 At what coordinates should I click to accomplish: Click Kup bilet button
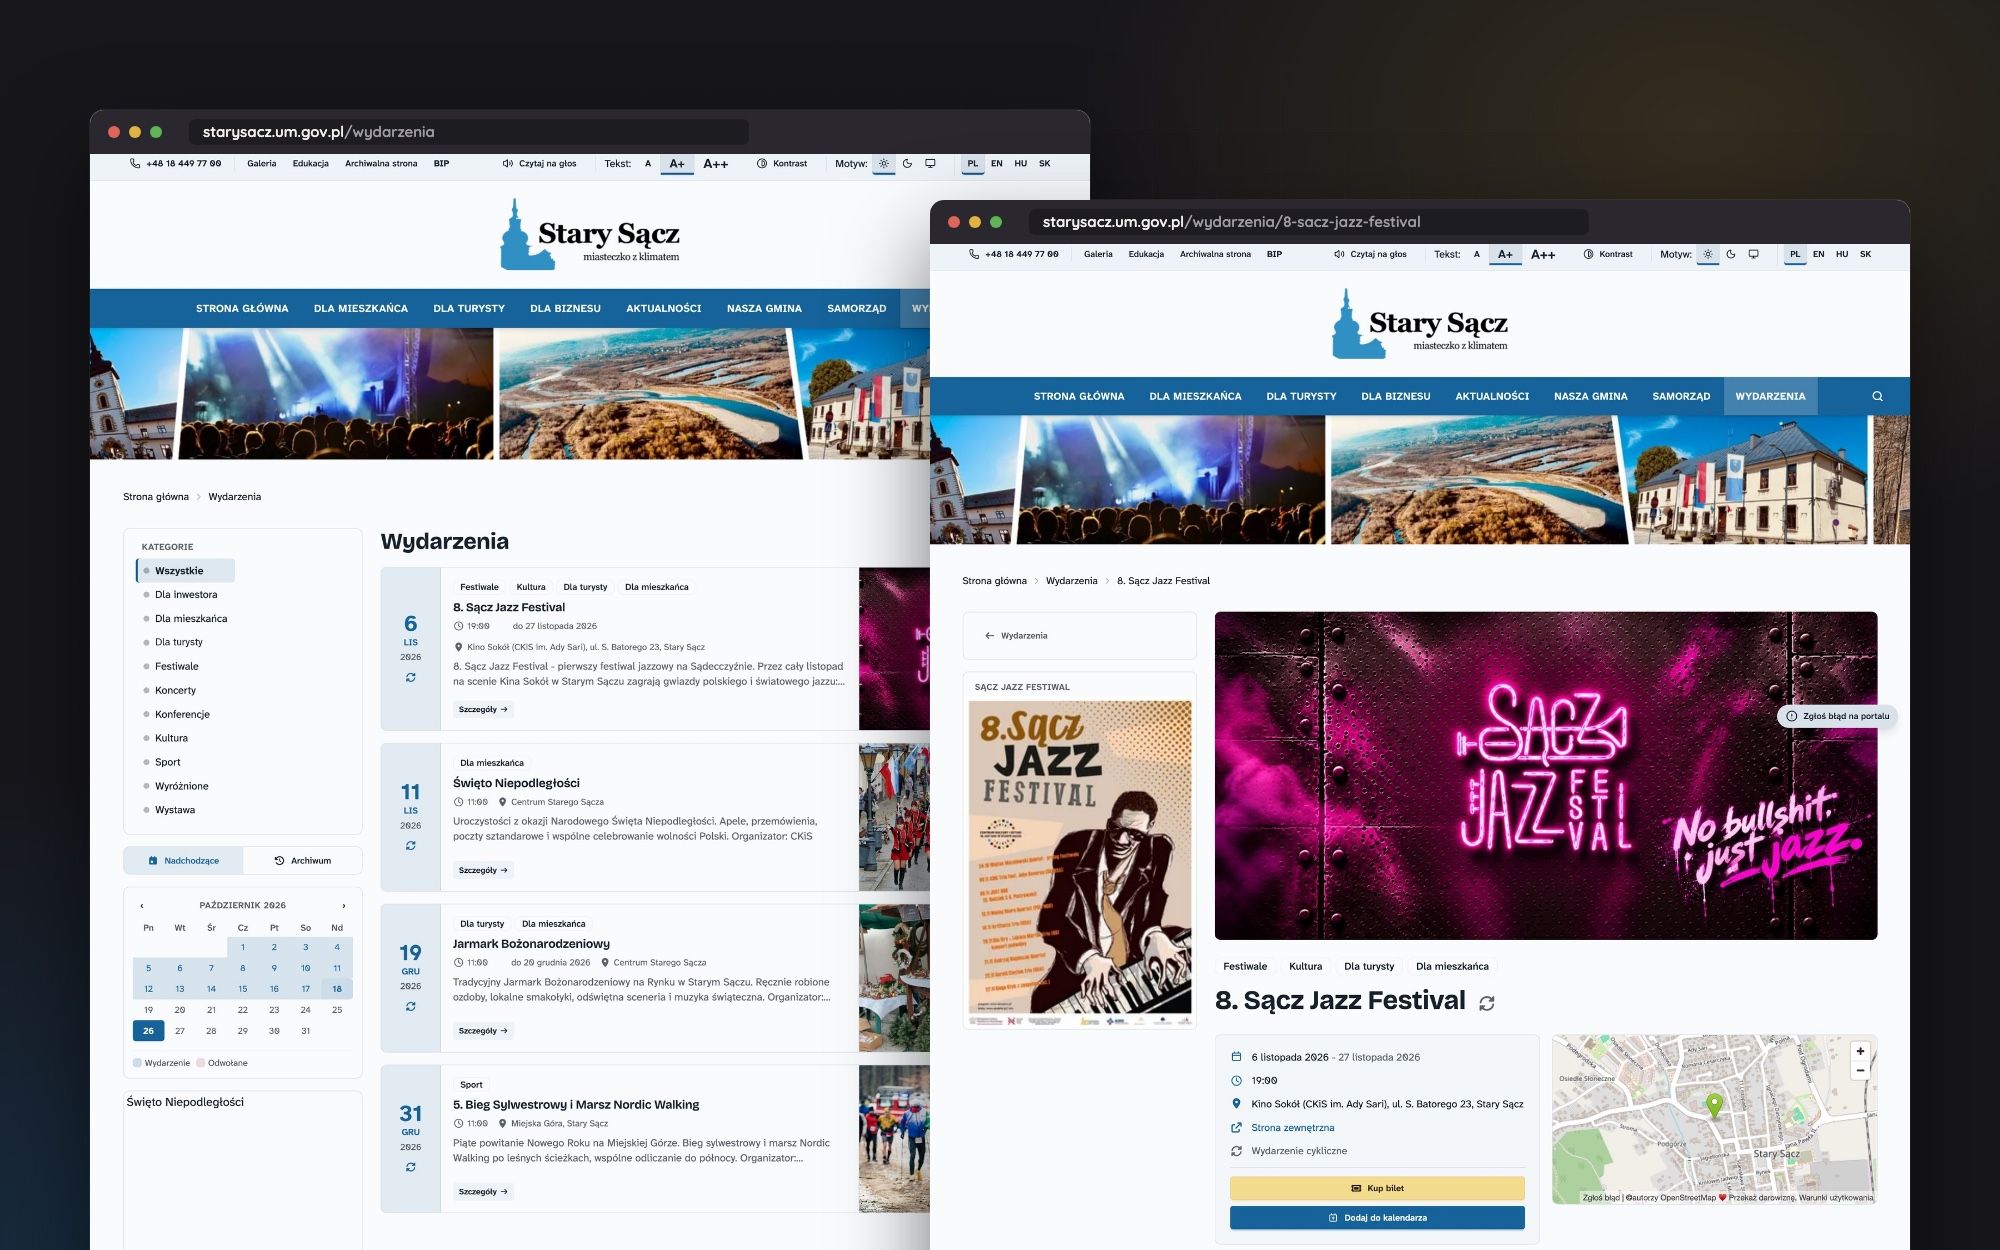click(1377, 1188)
